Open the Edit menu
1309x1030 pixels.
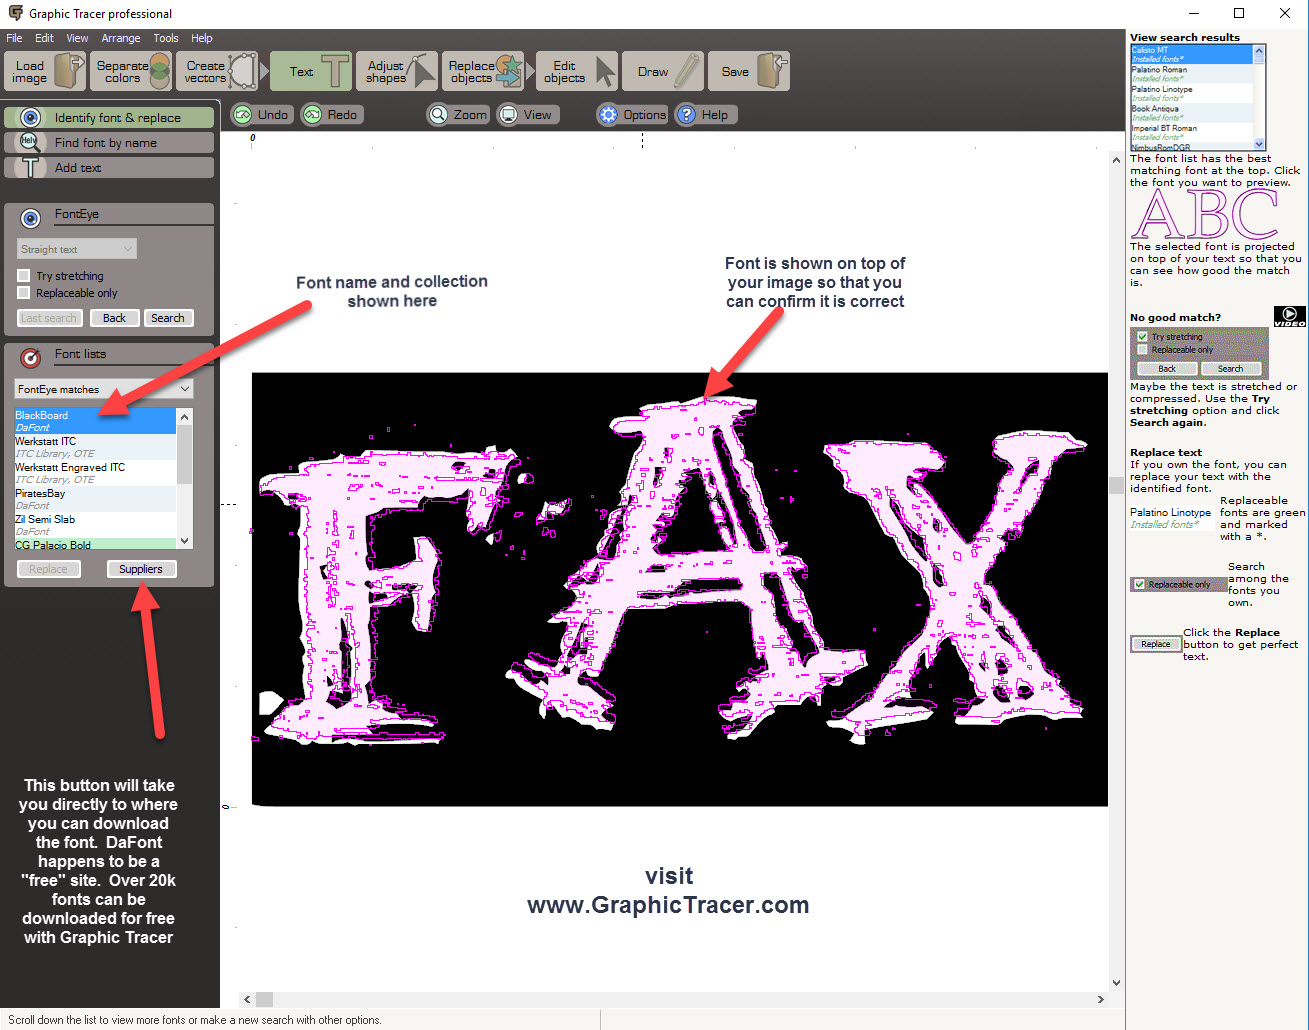point(44,38)
